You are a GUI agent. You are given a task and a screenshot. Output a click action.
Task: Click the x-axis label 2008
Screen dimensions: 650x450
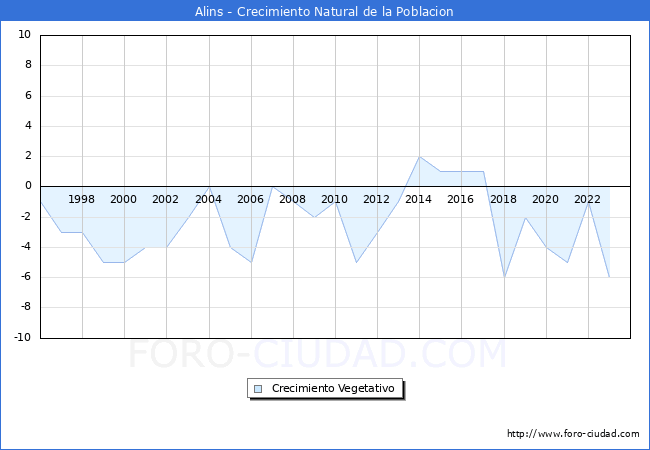pyautogui.click(x=292, y=199)
